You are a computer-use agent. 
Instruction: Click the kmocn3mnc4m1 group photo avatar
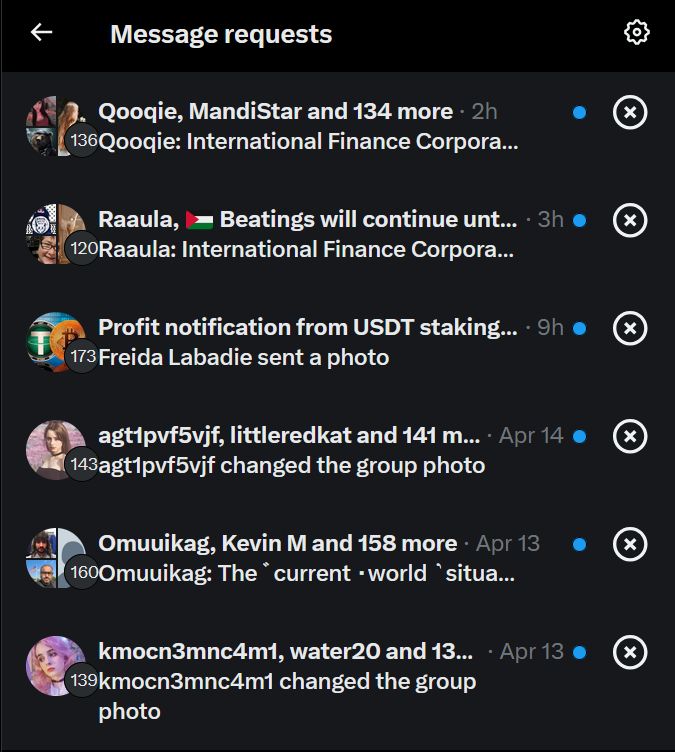tap(56, 666)
